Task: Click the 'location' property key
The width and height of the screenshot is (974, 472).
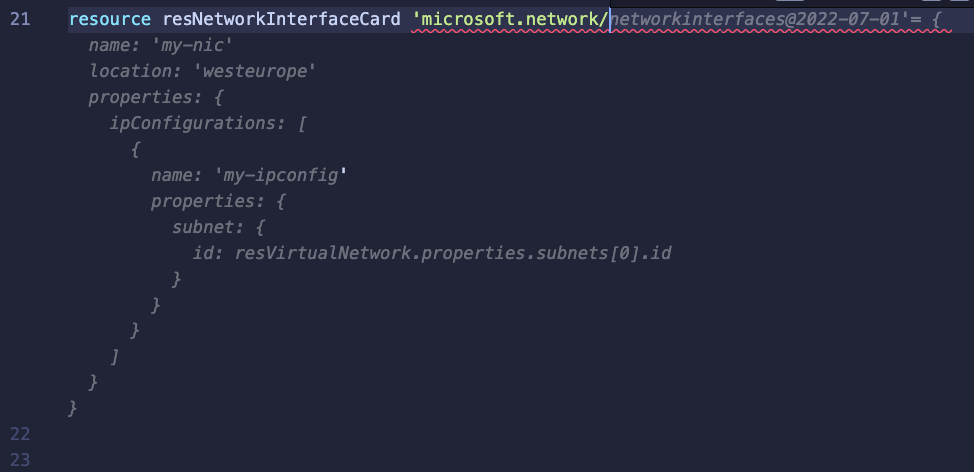Action: coord(126,71)
